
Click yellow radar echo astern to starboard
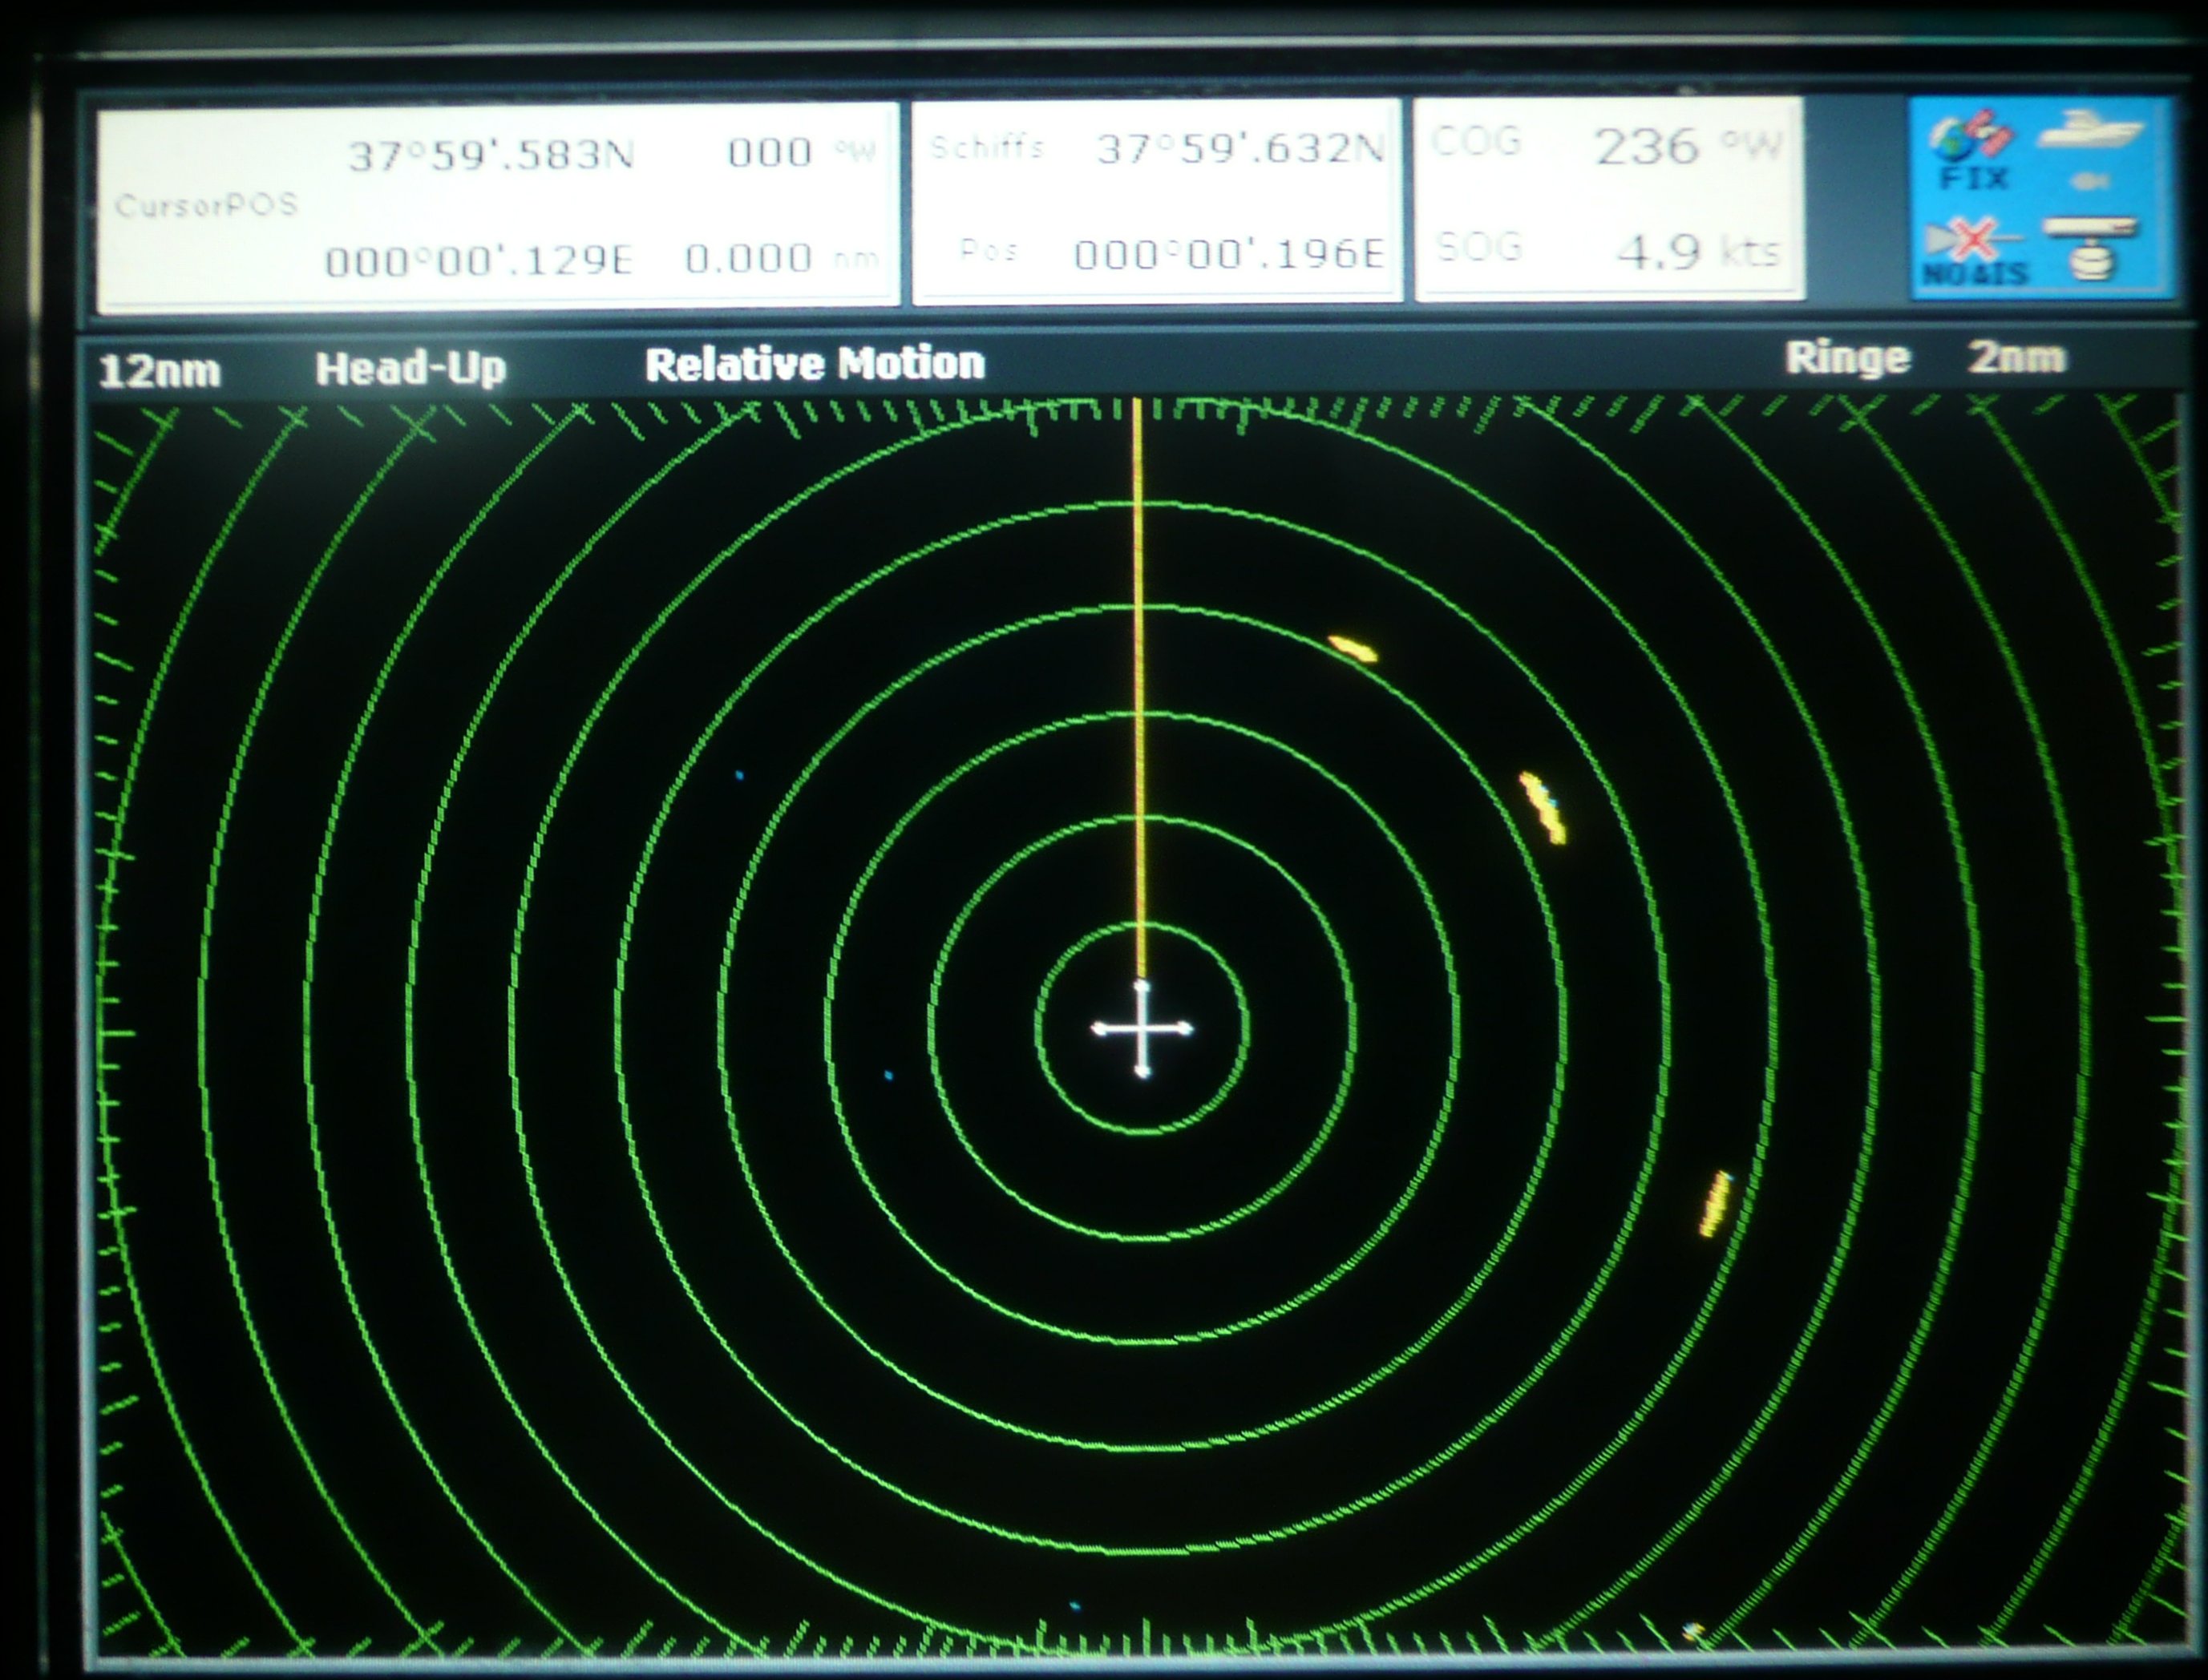tap(1715, 1204)
